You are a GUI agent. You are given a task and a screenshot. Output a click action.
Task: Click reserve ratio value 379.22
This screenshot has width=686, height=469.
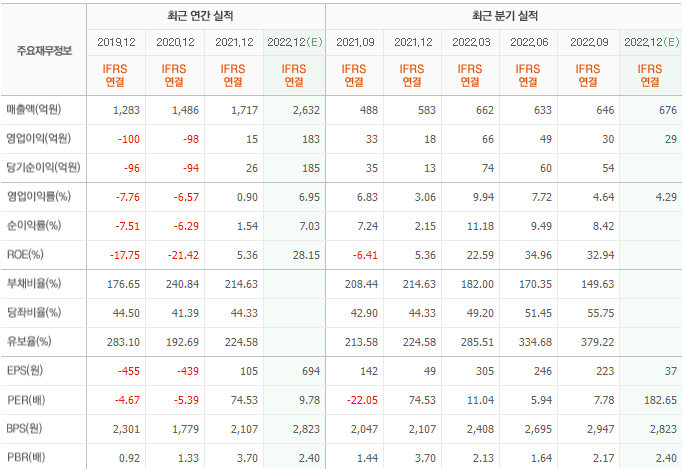pyautogui.click(x=598, y=343)
